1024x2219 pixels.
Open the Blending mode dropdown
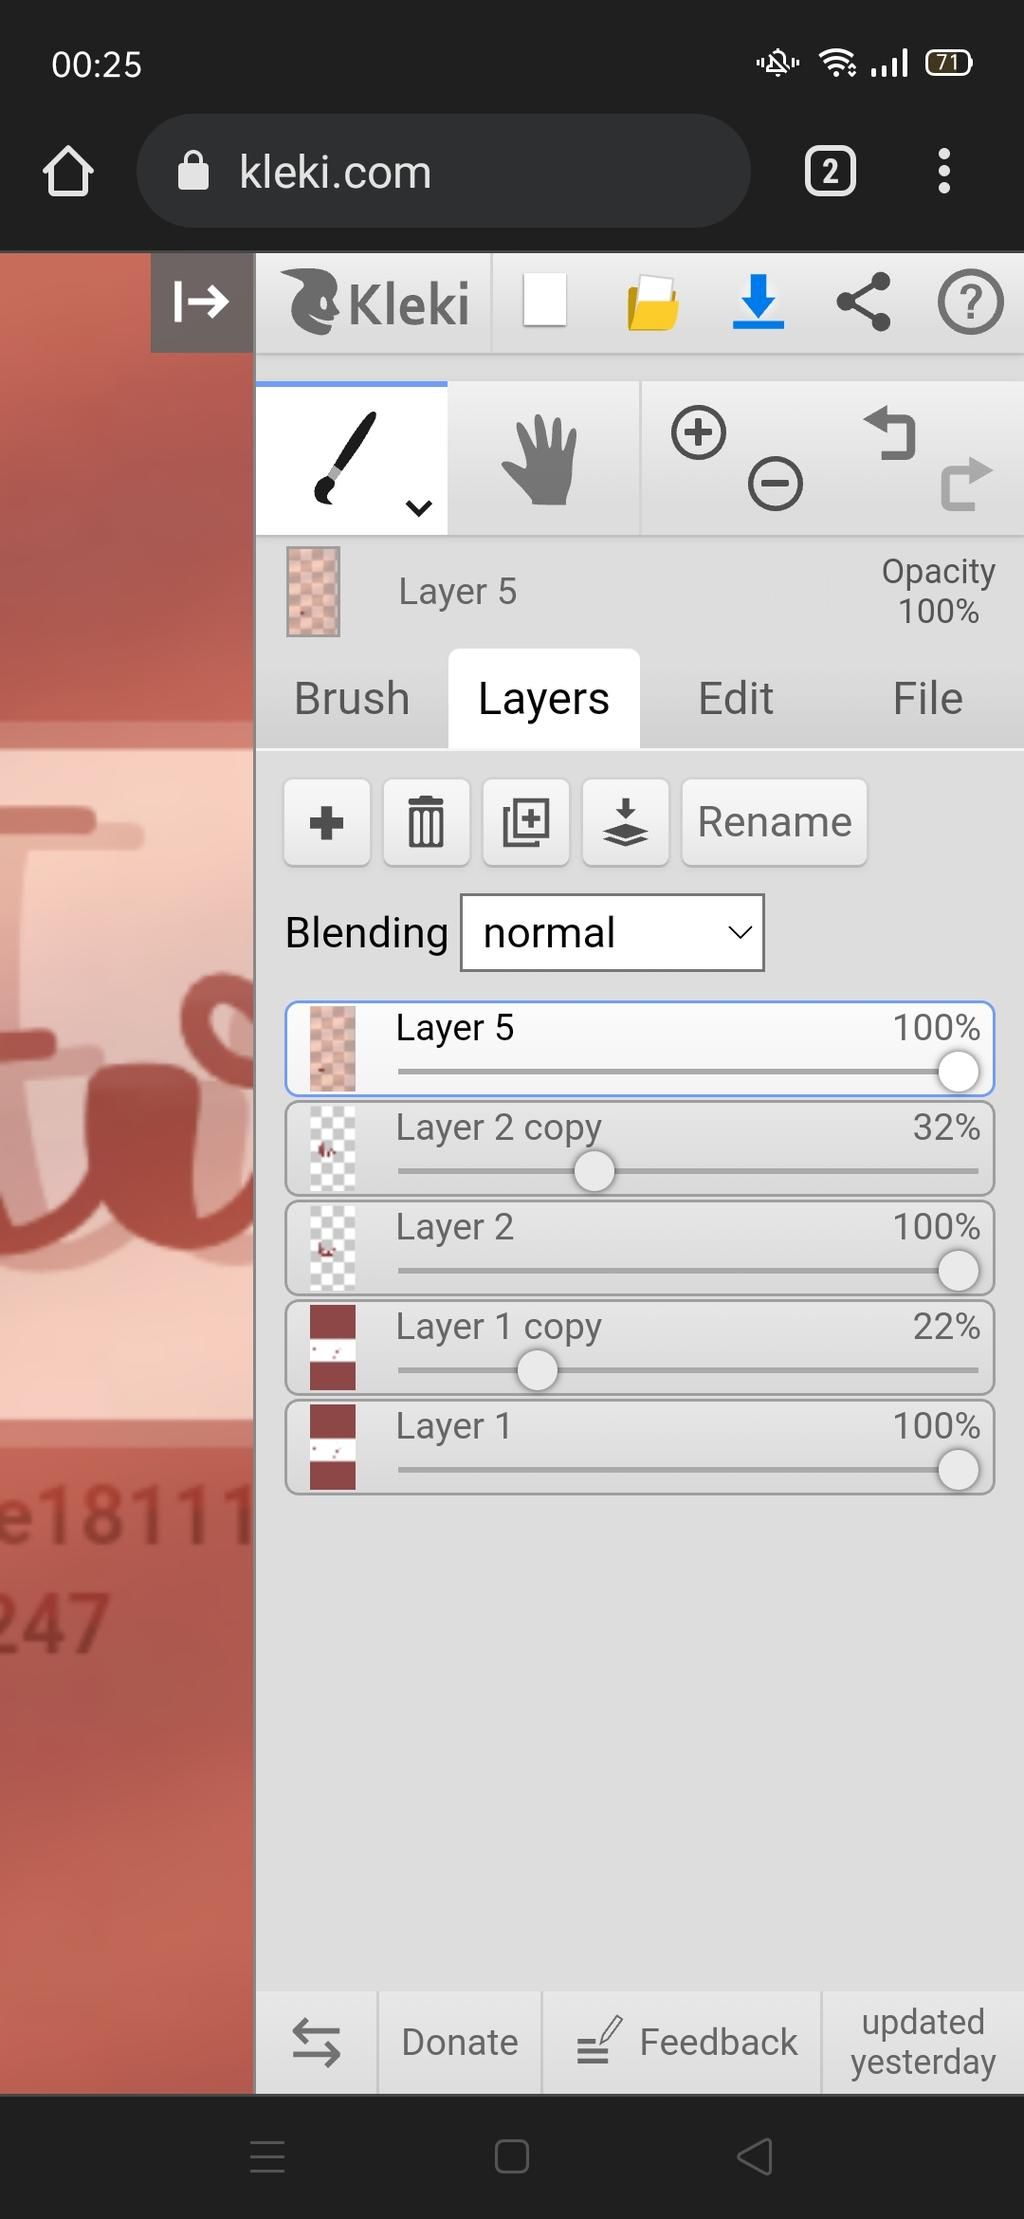[x=612, y=932]
